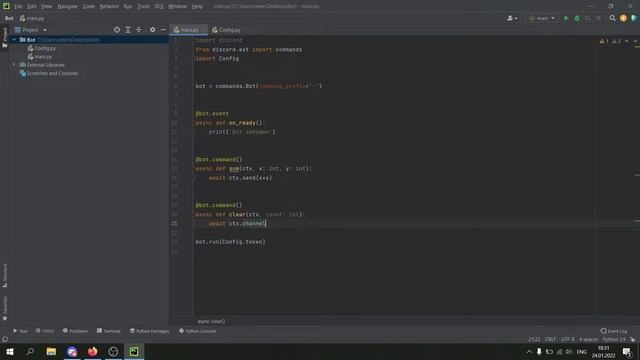Open the Window menu

(x=178, y=7)
